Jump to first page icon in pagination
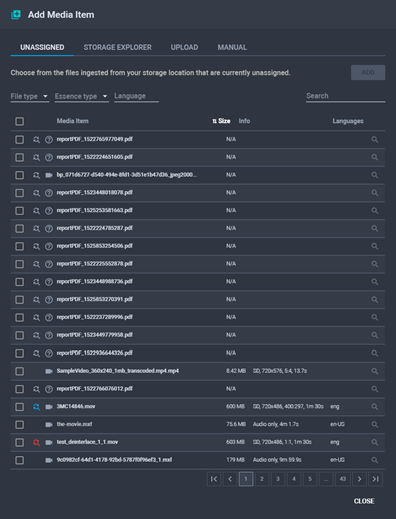 click(214, 479)
